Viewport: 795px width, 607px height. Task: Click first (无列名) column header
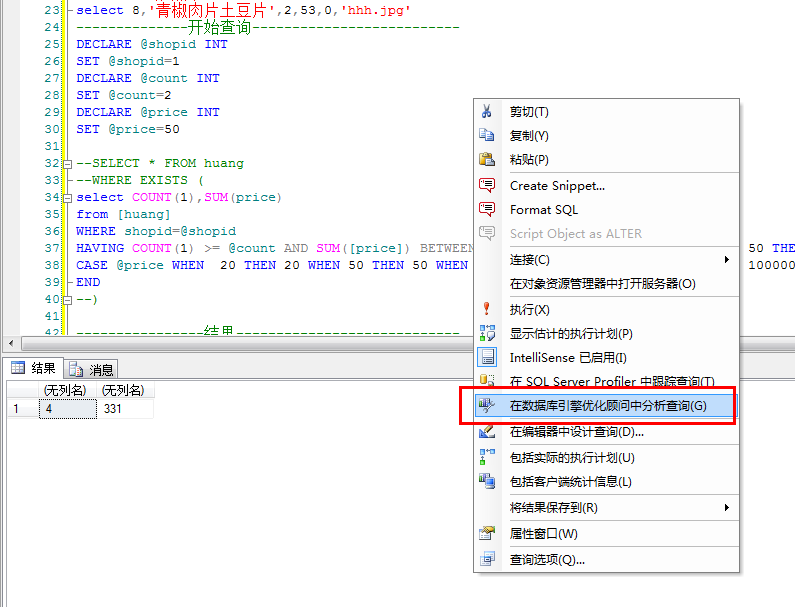coord(67,390)
